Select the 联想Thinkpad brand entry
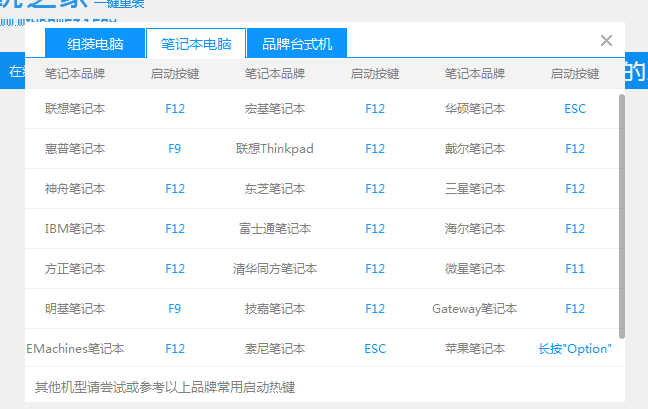The height and width of the screenshot is (409, 648). [x=275, y=149]
